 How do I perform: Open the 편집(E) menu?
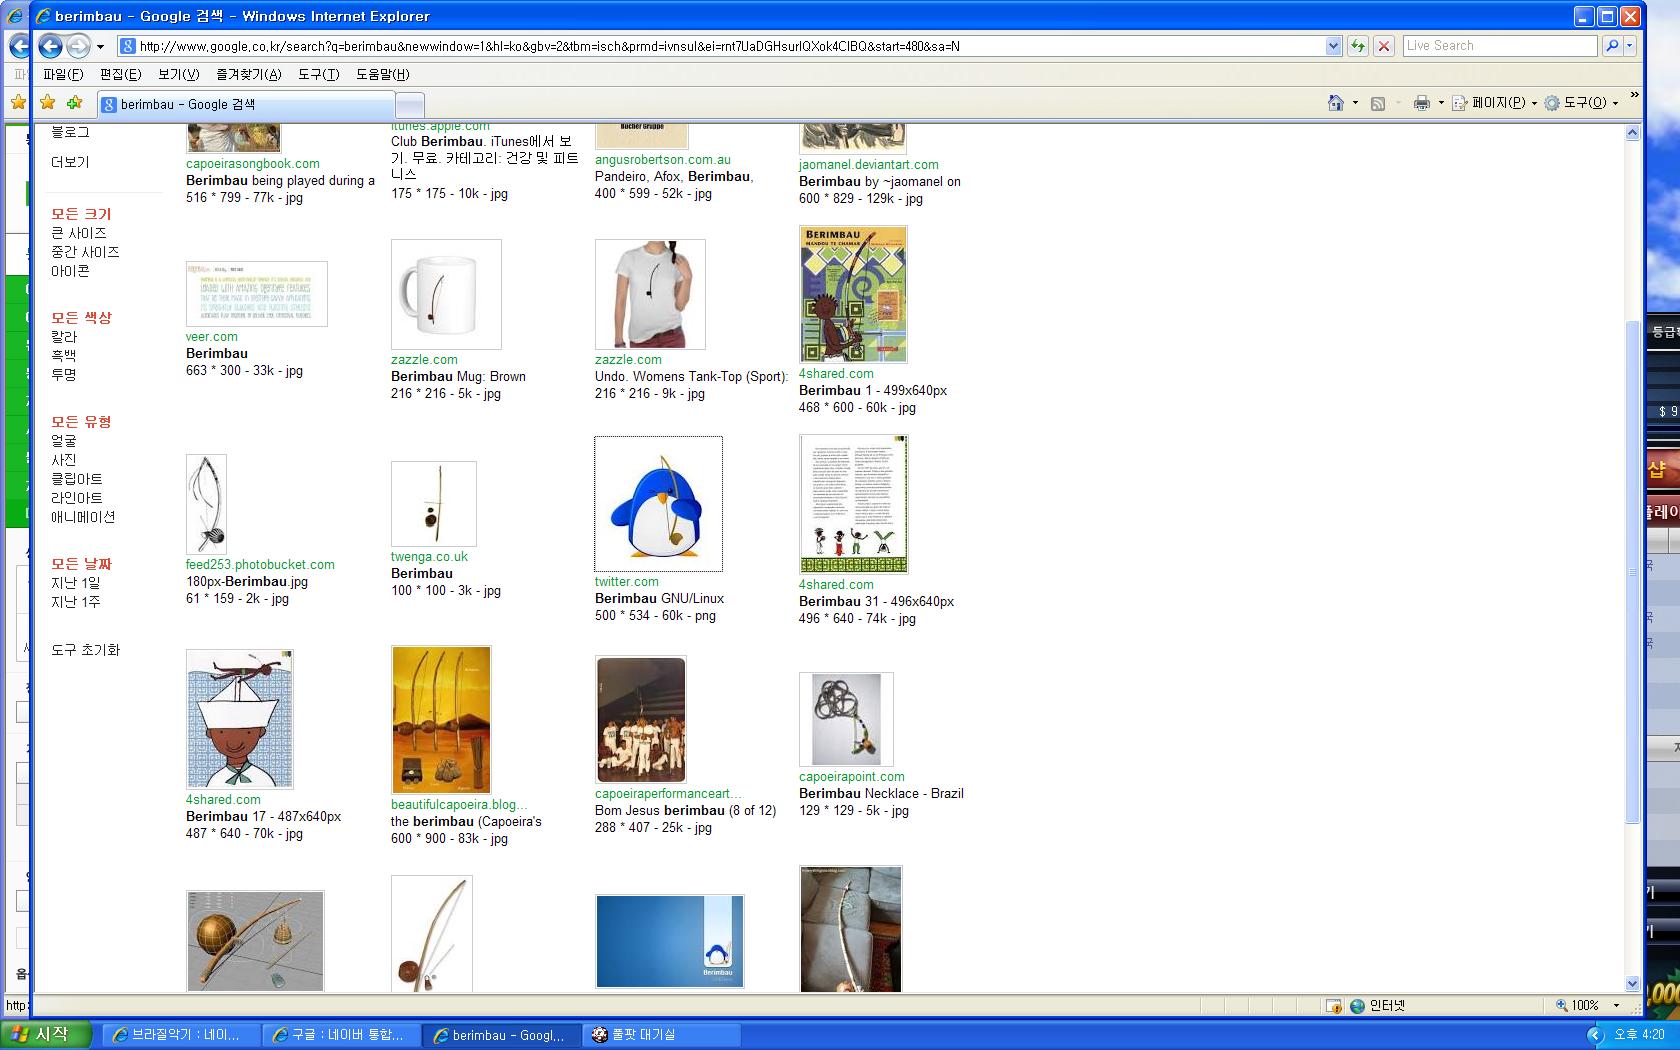[120, 74]
